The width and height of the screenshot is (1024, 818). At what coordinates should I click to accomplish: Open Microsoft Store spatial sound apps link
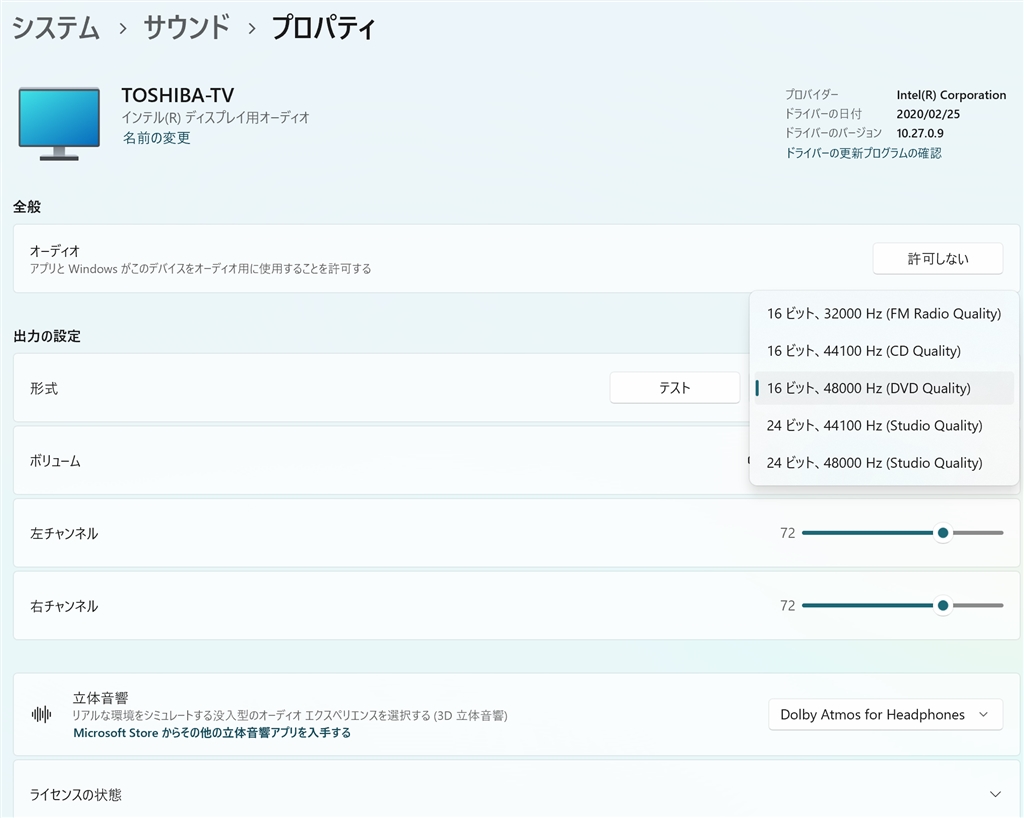(212, 732)
